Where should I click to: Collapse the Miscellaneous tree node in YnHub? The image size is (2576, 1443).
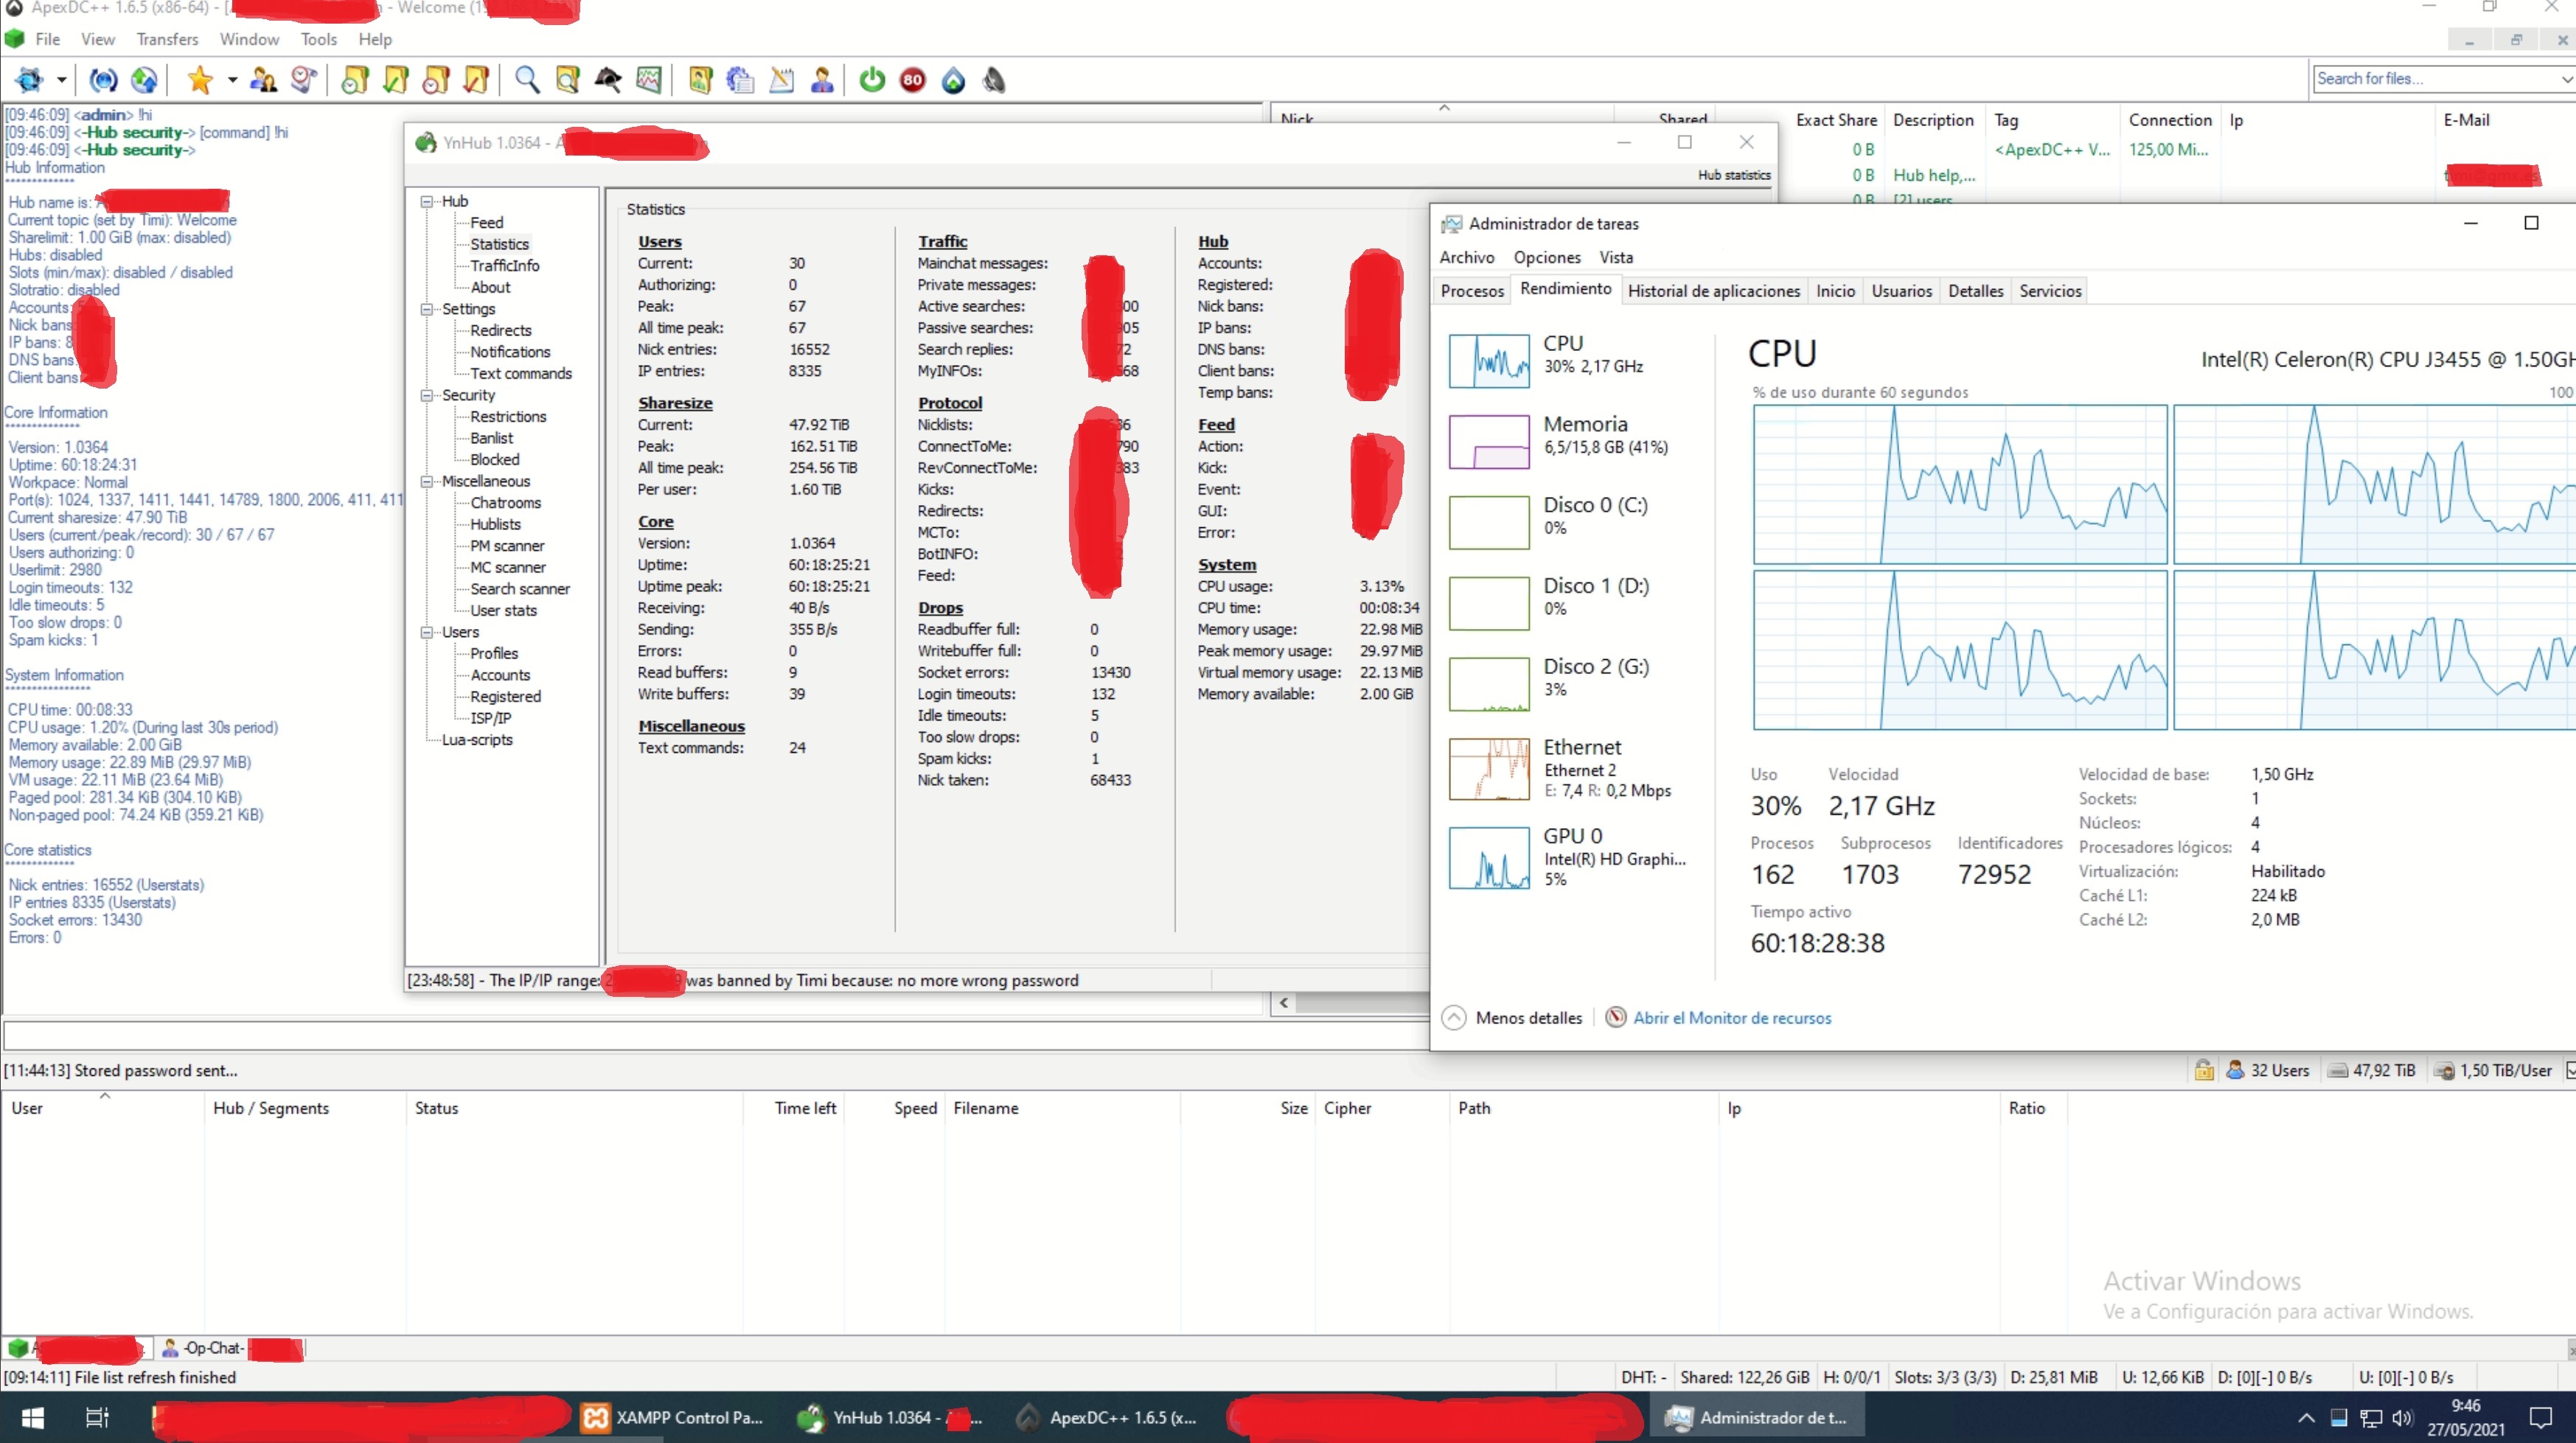pyautogui.click(x=427, y=481)
